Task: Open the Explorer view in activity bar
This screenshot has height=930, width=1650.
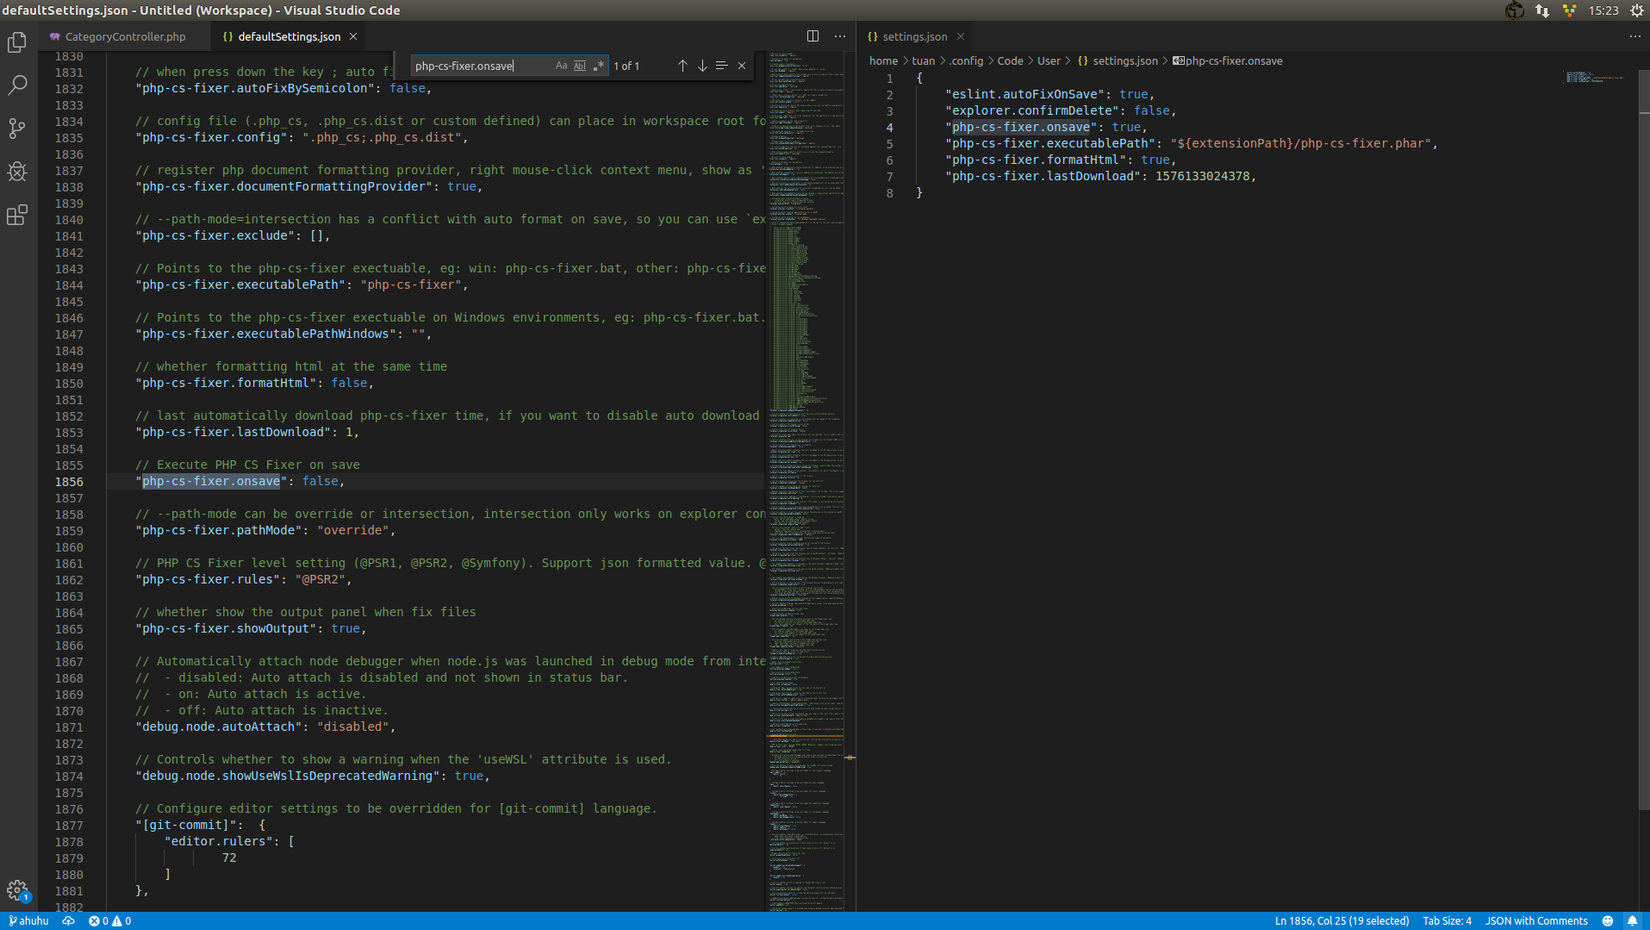Action: [x=17, y=42]
